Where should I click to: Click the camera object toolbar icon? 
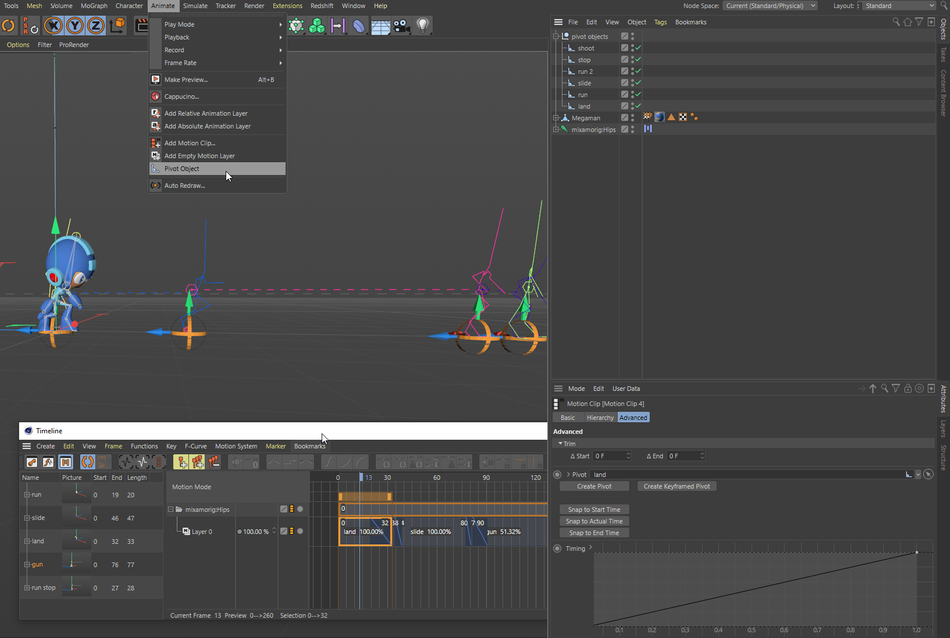pyautogui.click(x=401, y=26)
